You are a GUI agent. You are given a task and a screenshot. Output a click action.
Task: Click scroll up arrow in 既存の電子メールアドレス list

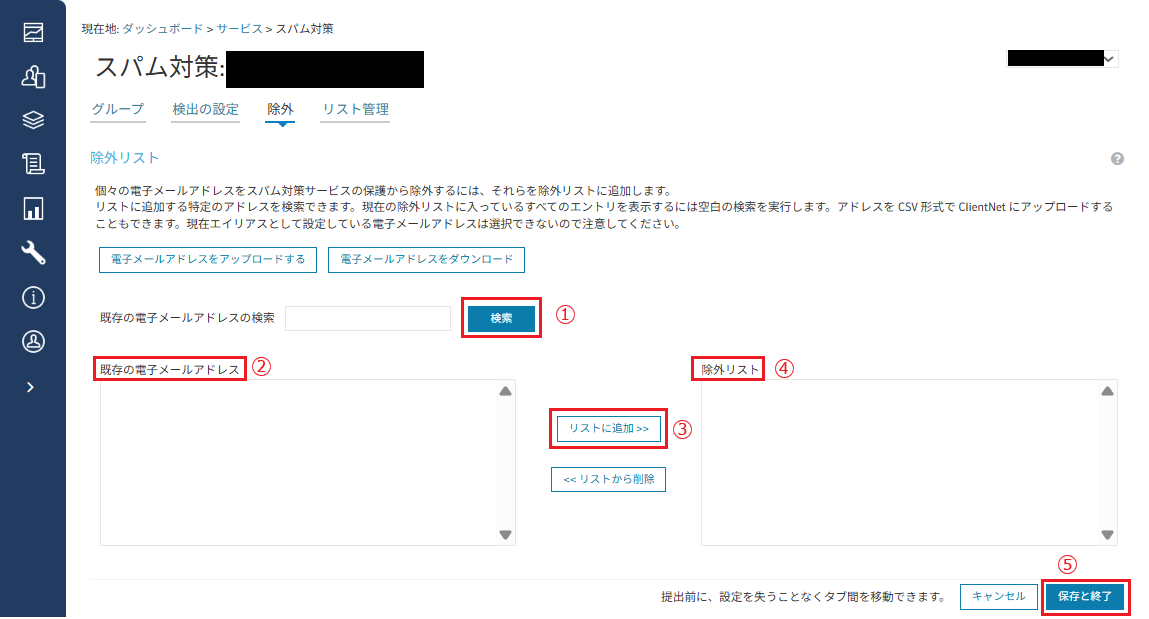(x=506, y=391)
